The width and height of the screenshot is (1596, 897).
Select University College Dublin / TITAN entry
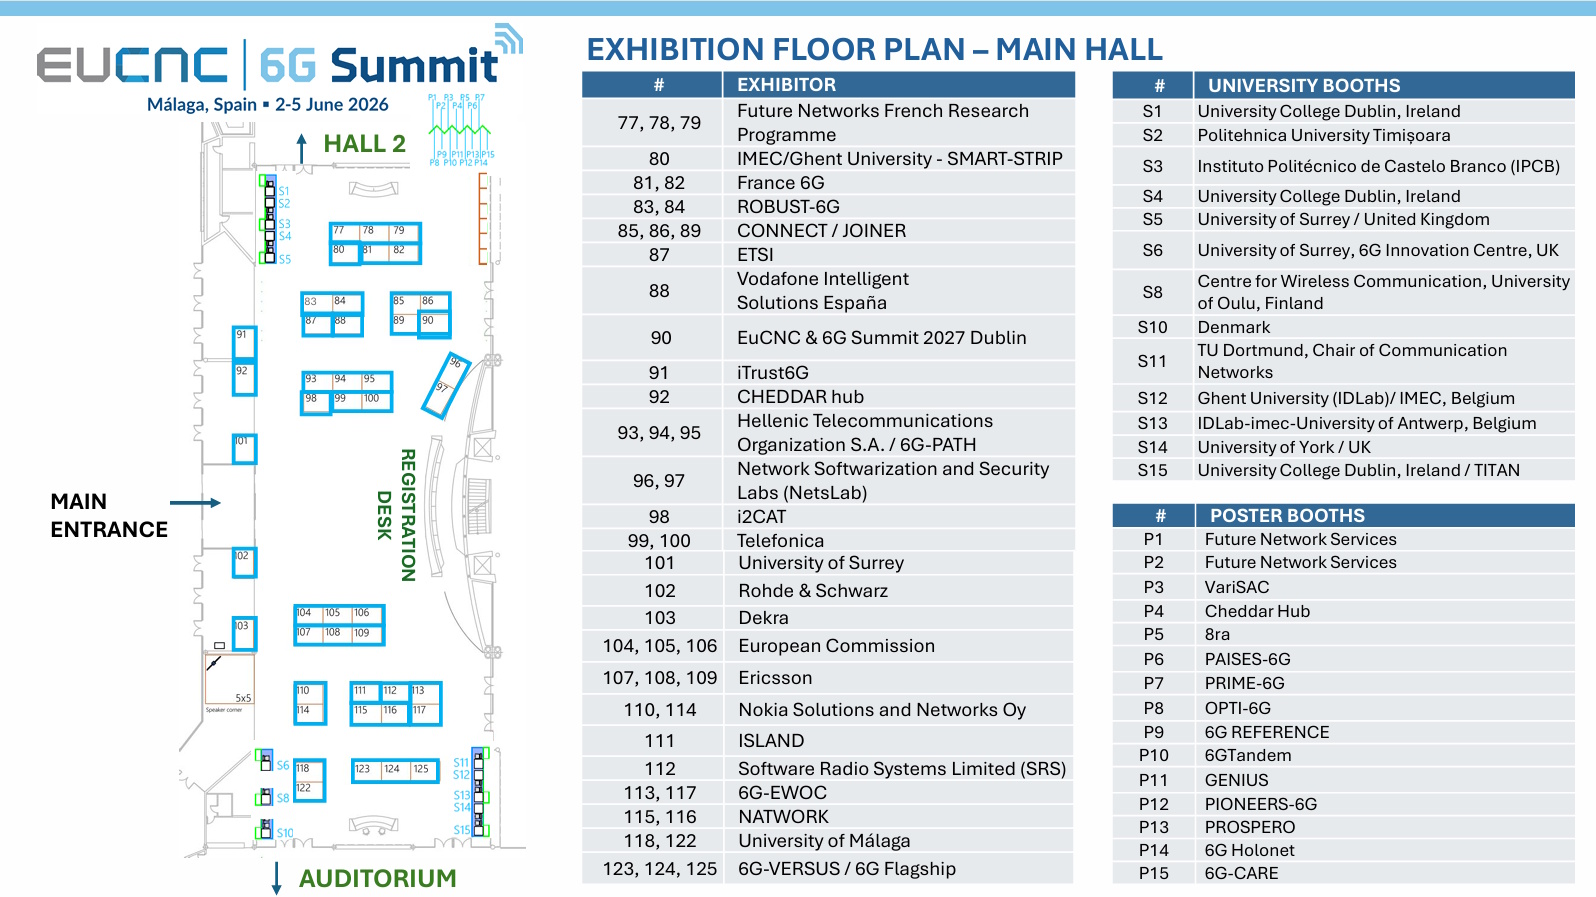(1358, 470)
